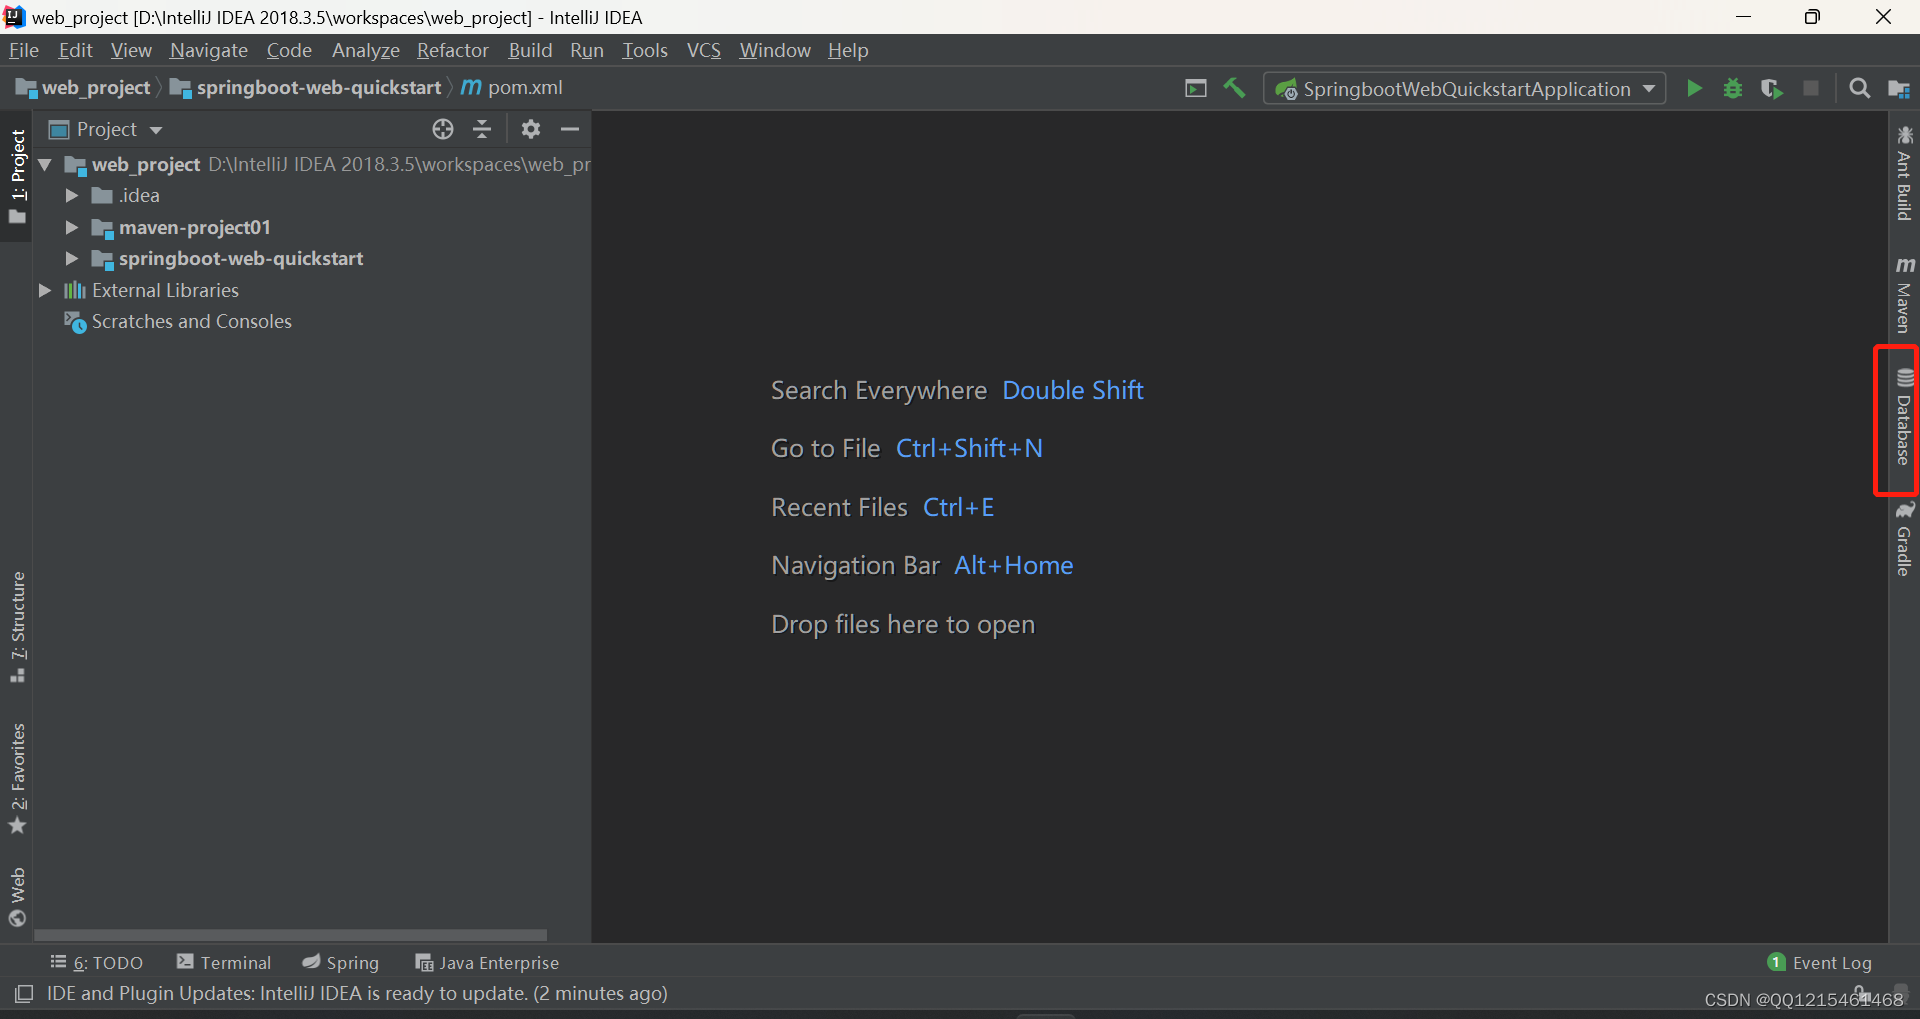Open the 6: TODO tool window
The width and height of the screenshot is (1920, 1019).
coord(97,962)
